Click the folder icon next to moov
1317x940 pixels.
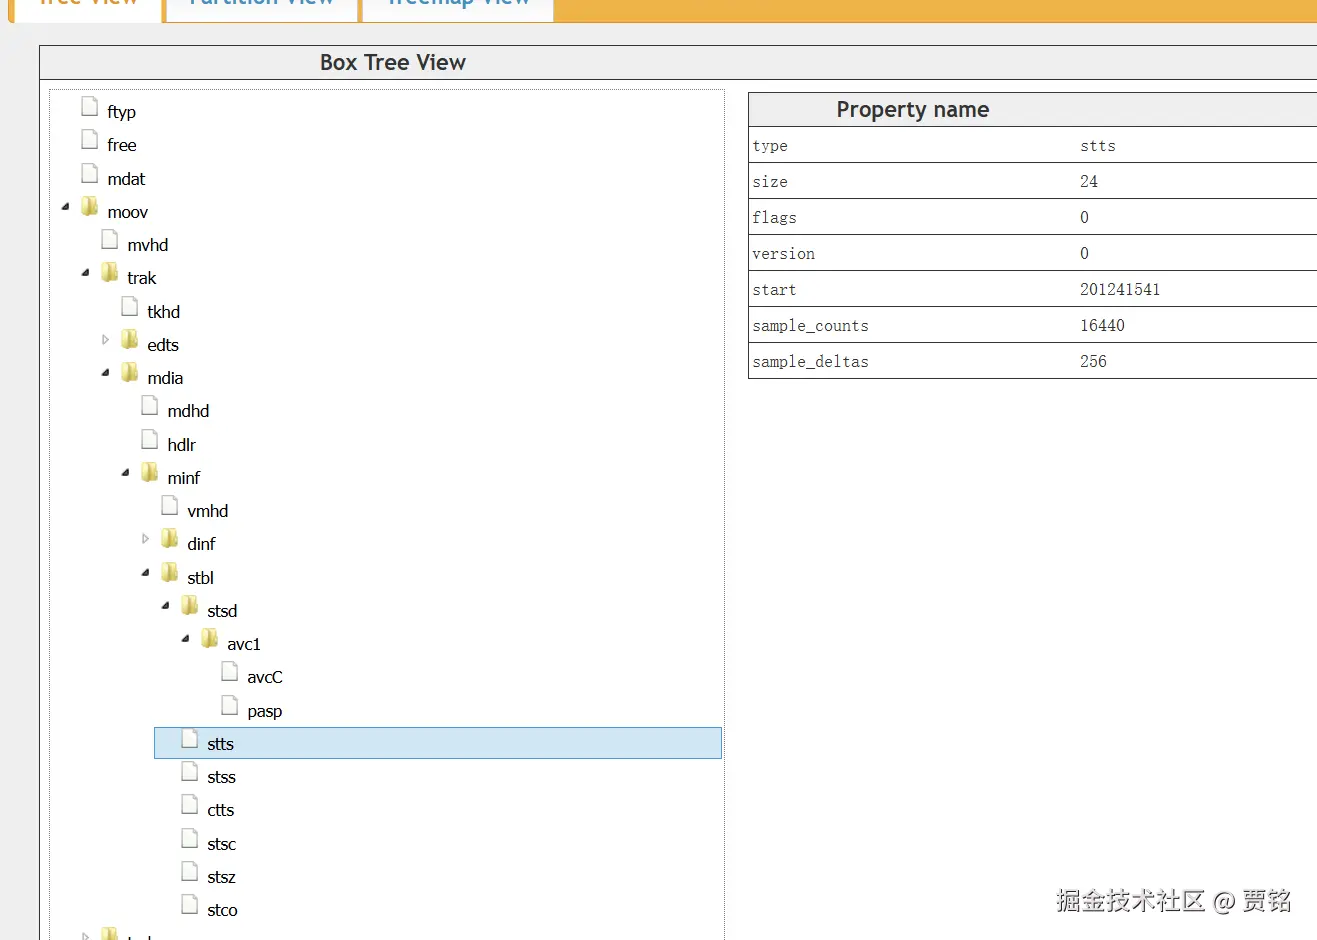tap(90, 207)
